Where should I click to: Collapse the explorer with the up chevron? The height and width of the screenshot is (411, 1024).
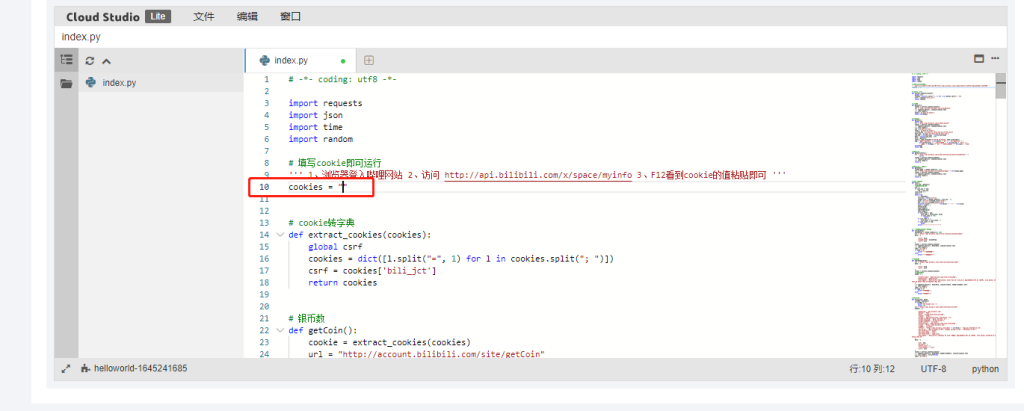106,61
